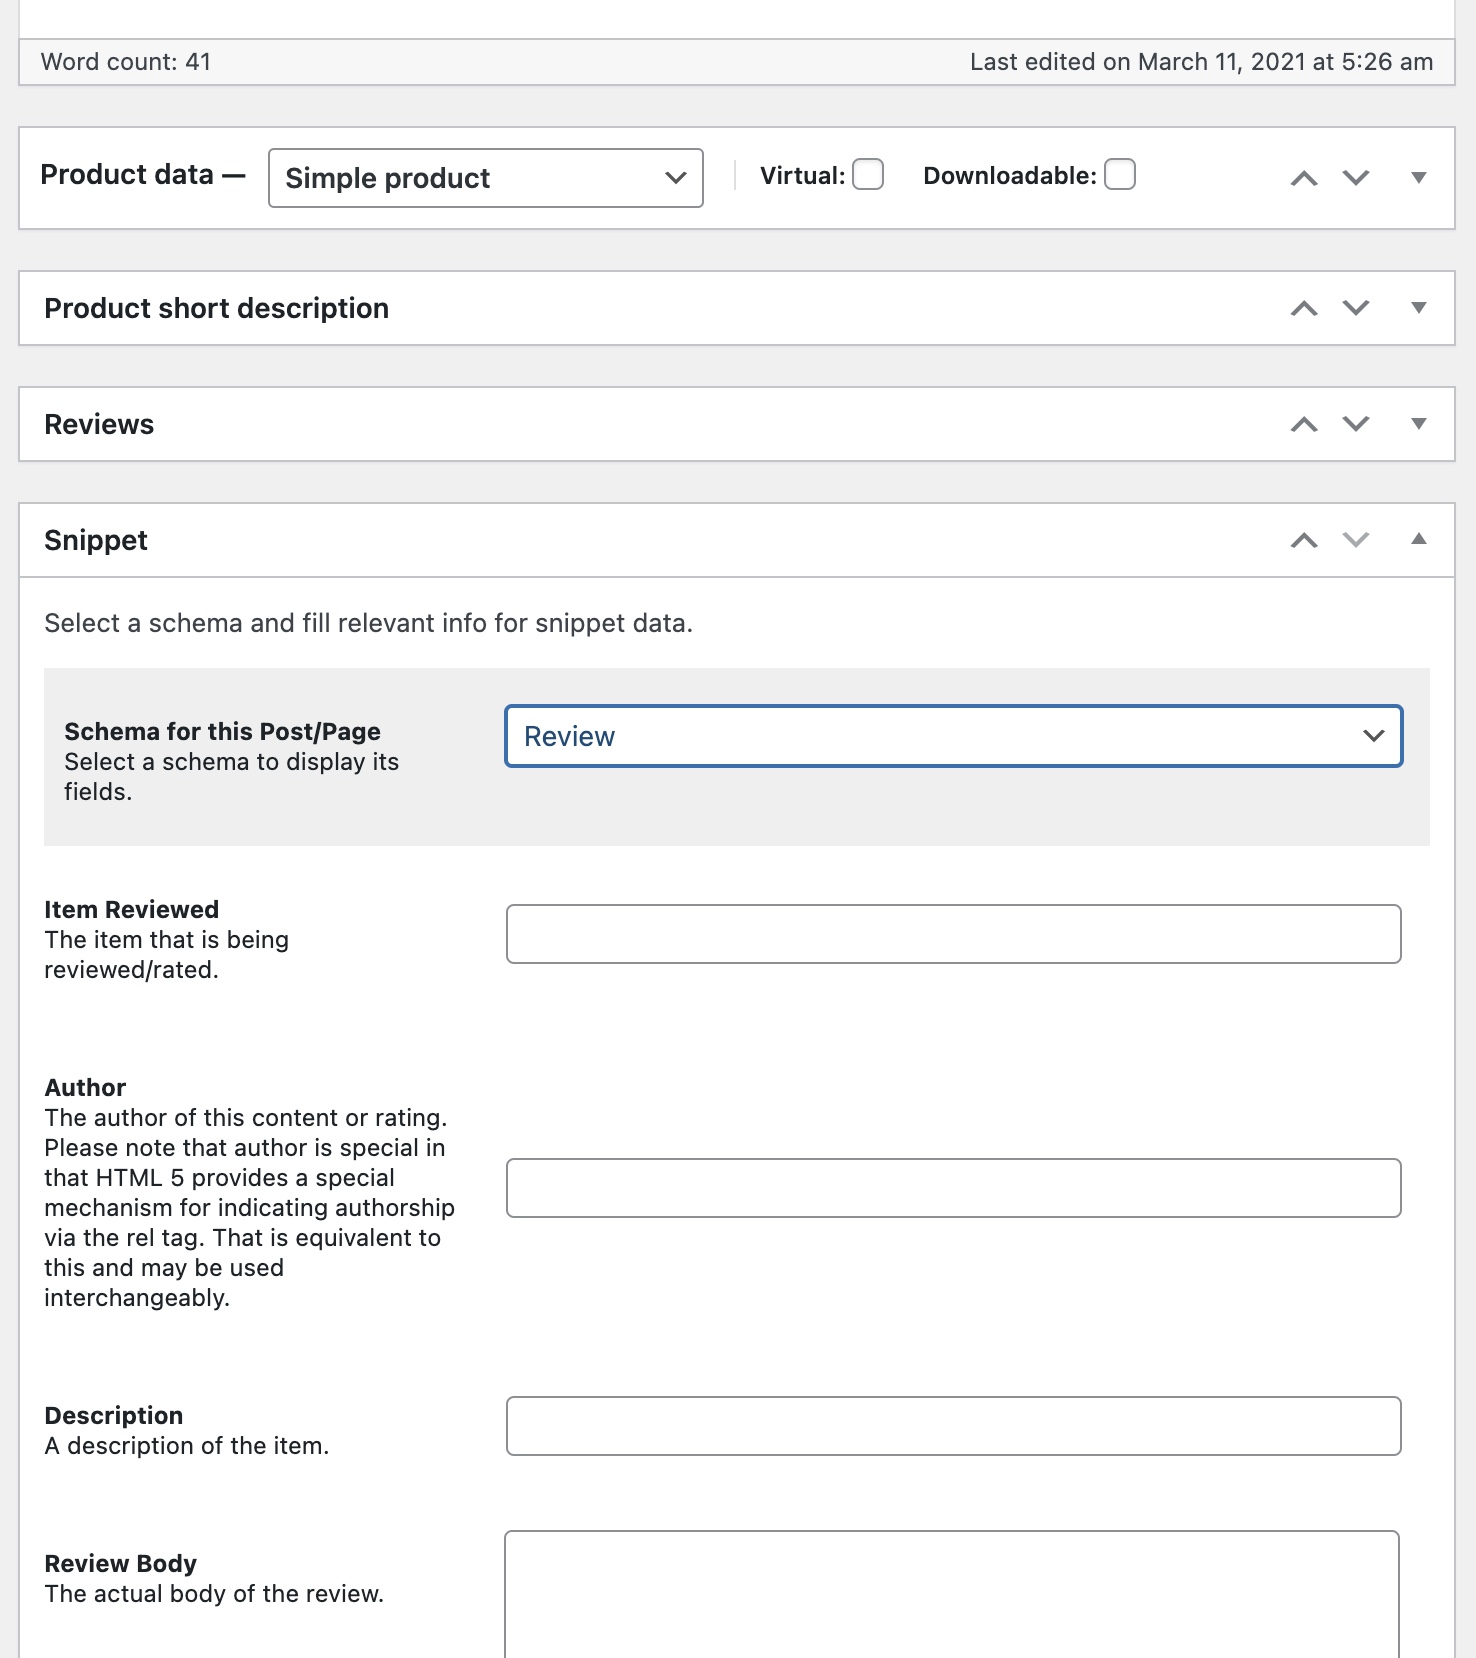This screenshot has height=1658, width=1476.
Task: Click inside the Review Body textarea
Action: [x=952, y=1594]
